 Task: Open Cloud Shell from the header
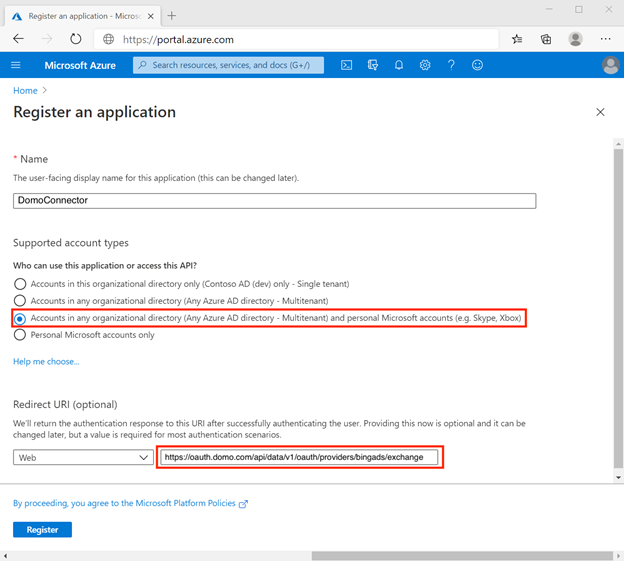pos(346,65)
